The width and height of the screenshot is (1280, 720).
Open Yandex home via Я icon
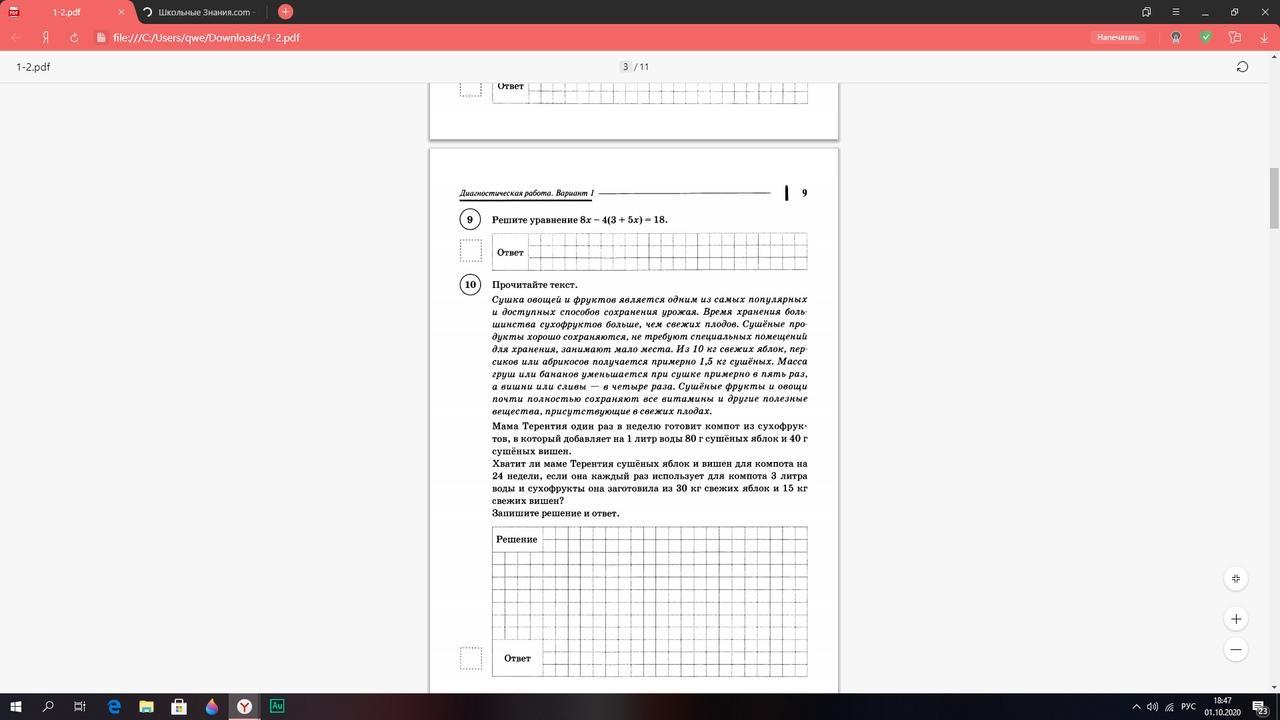tap(46, 37)
